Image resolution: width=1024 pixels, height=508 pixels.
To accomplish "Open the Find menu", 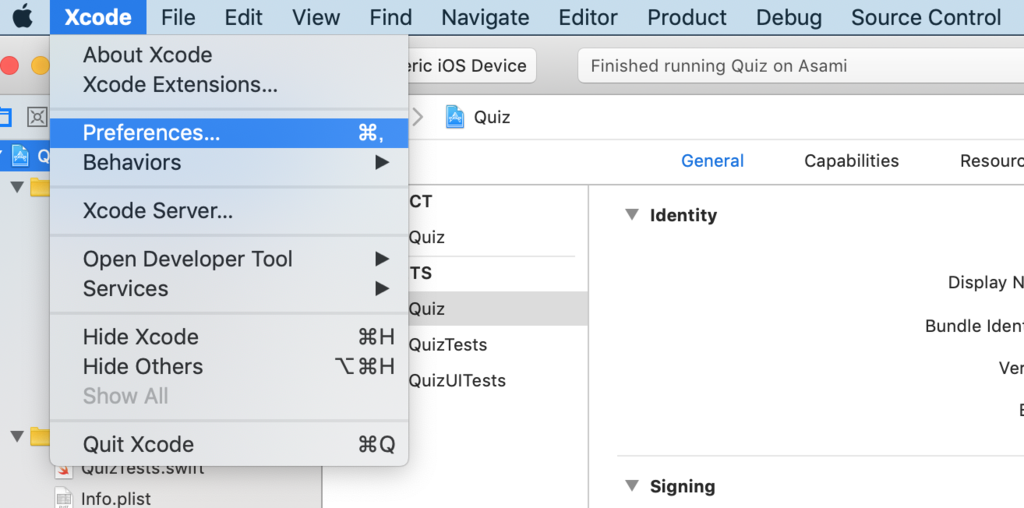I will 391,17.
